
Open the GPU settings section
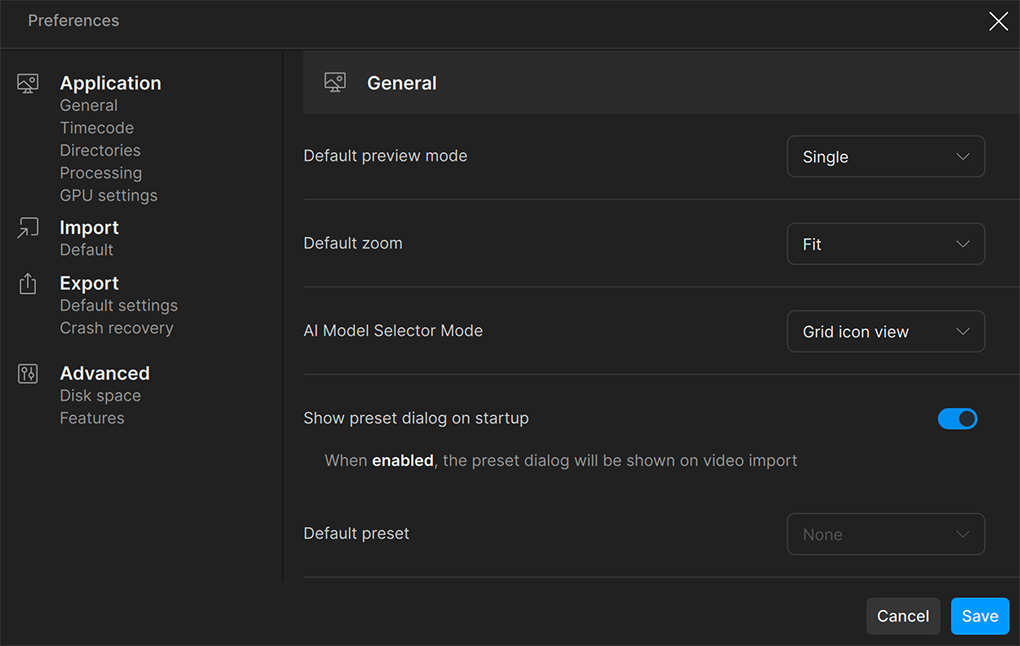click(108, 195)
